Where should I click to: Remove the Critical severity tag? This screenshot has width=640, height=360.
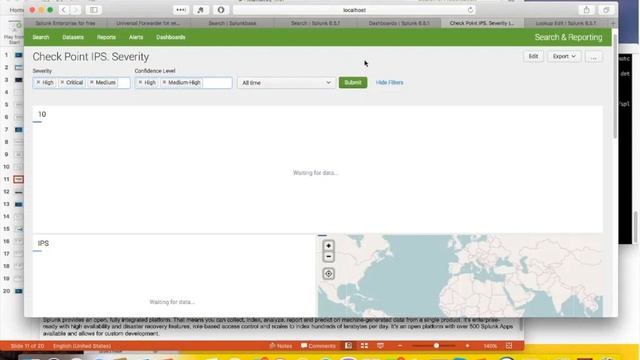pyautogui.click(x=62, y=82)
